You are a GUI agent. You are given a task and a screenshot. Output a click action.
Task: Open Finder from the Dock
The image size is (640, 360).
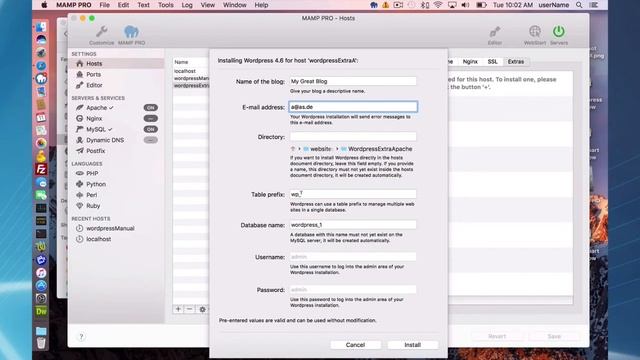click(41, 27)
